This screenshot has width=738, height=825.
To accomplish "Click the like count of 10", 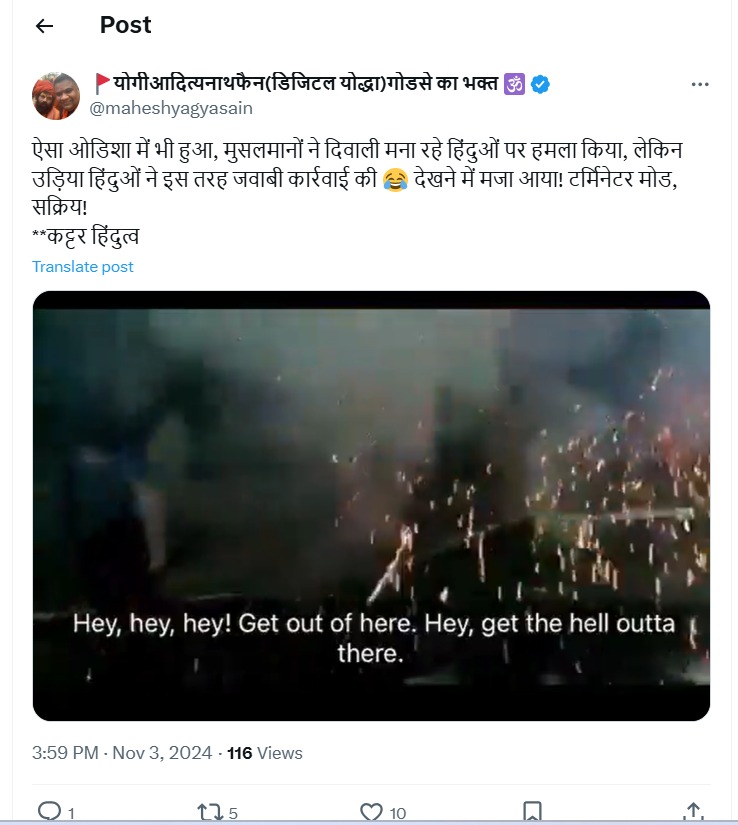I will coord(397,812).
